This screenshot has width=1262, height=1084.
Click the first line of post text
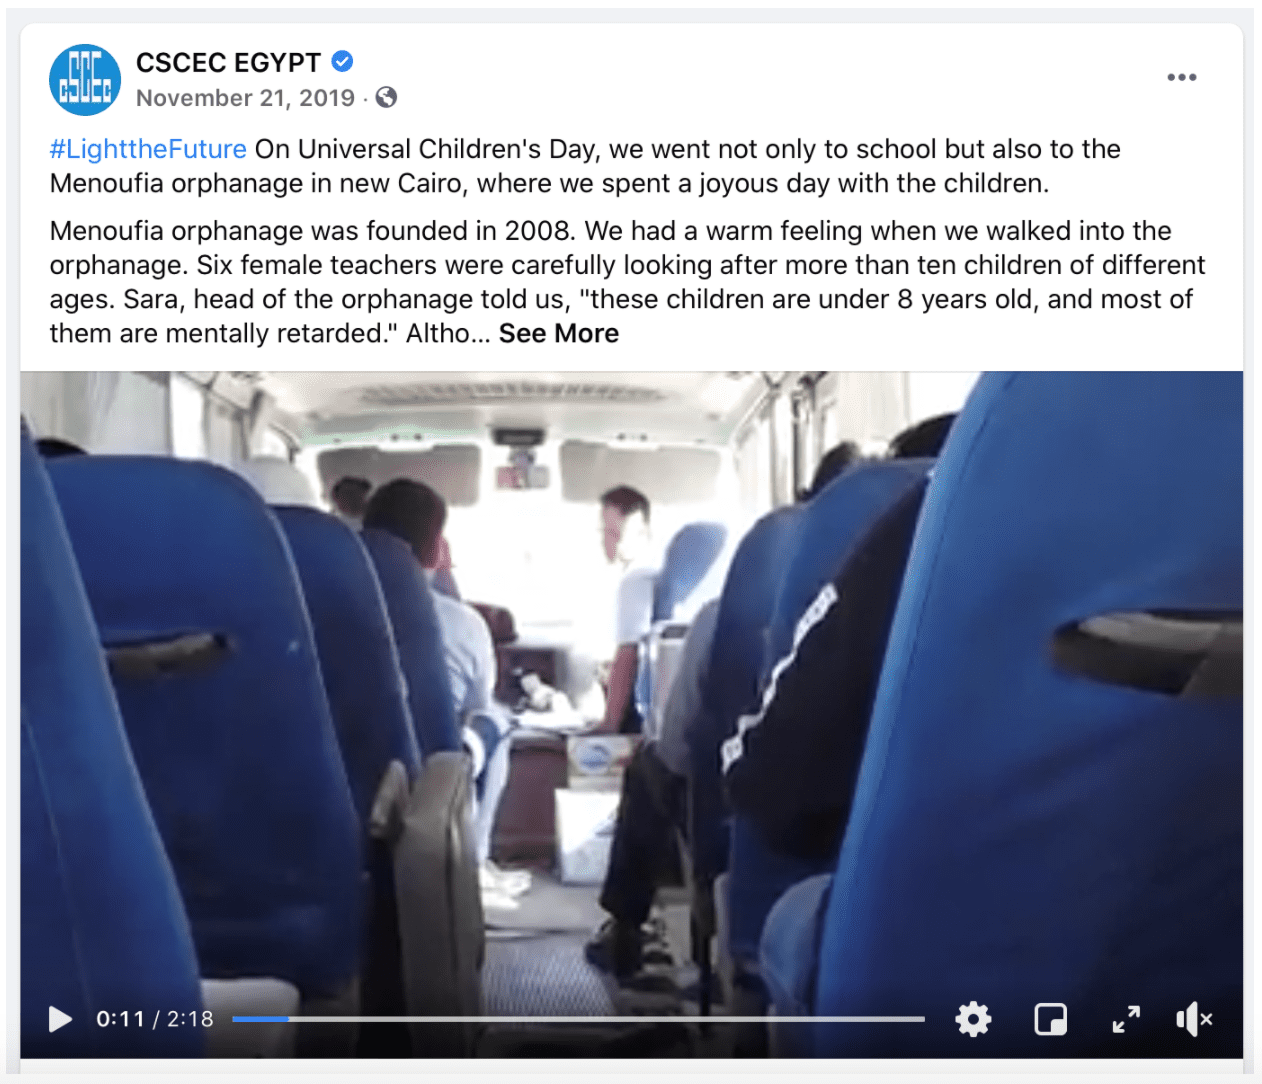(585, 149)
